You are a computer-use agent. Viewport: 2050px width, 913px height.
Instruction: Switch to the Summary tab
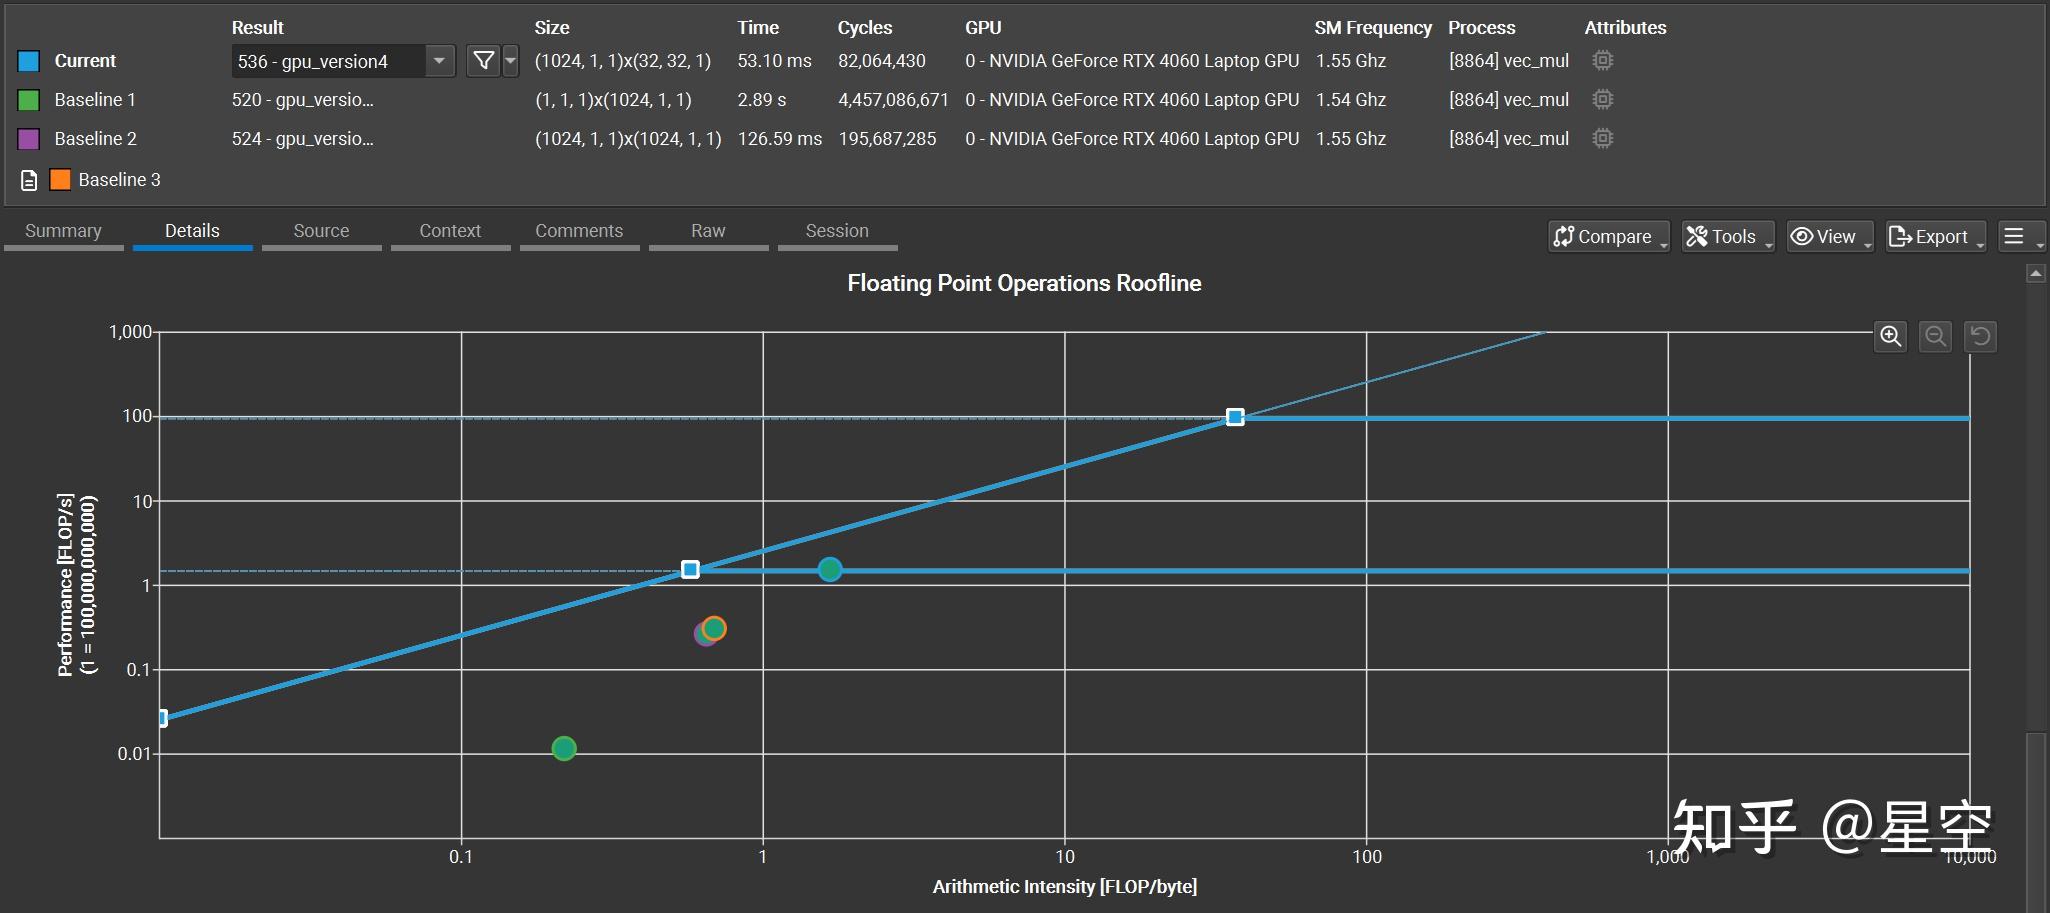coord(63,230)
